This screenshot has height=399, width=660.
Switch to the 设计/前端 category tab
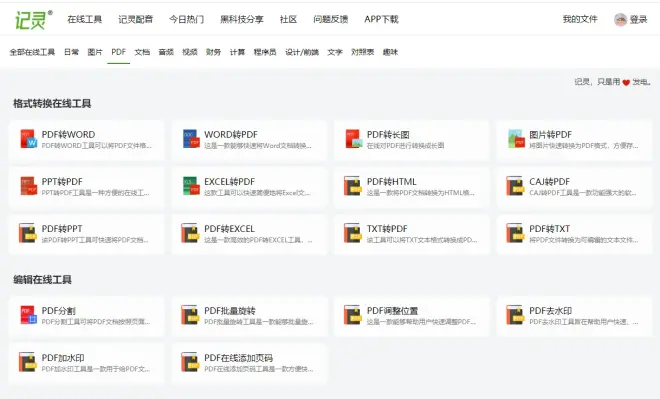(302, 52)
